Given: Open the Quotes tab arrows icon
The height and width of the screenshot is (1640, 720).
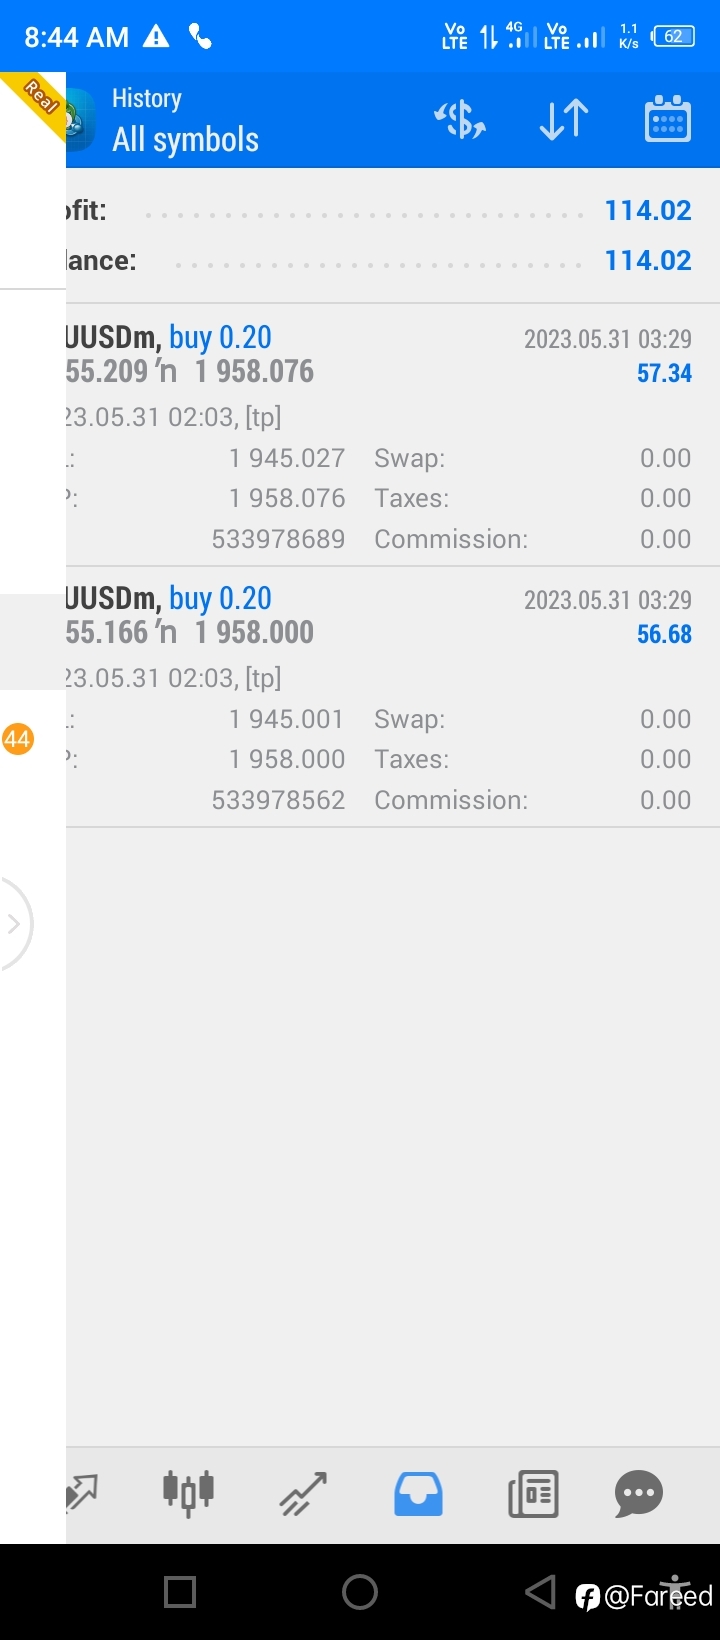Looking at the screenshot, I should point(82,1494).
